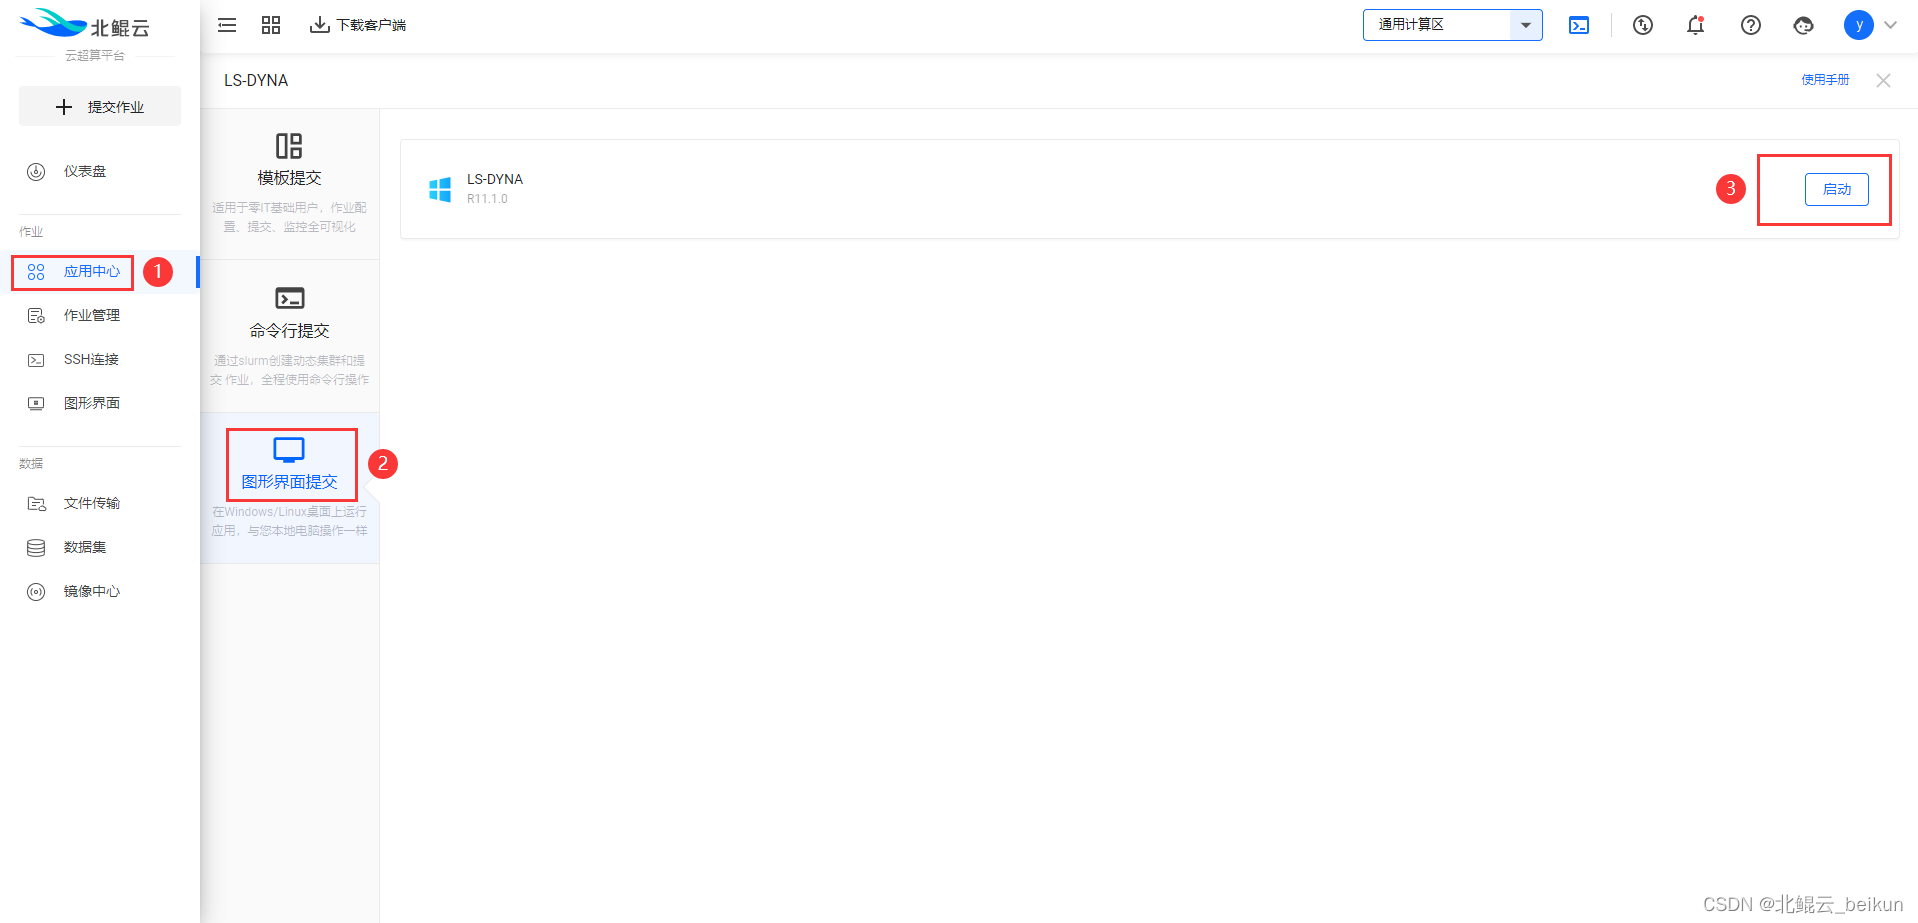The image size is (1918, 923).
Task: Click the 下载客户端 download icon
Action: click(320, 25)
